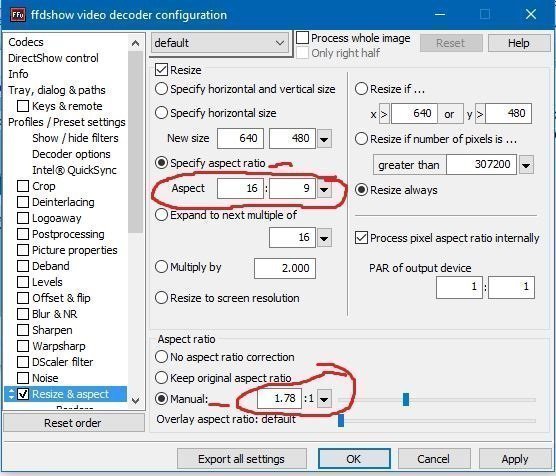Click the greater than button
The width and height of the screenshot is (556, 476).
(x=409, y=165)
